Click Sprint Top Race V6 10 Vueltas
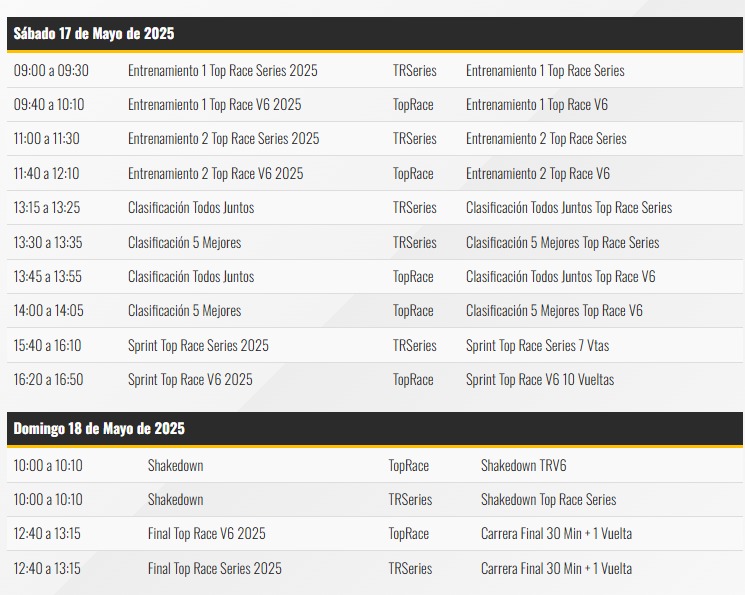745x595 pixels. pos(540,380)
